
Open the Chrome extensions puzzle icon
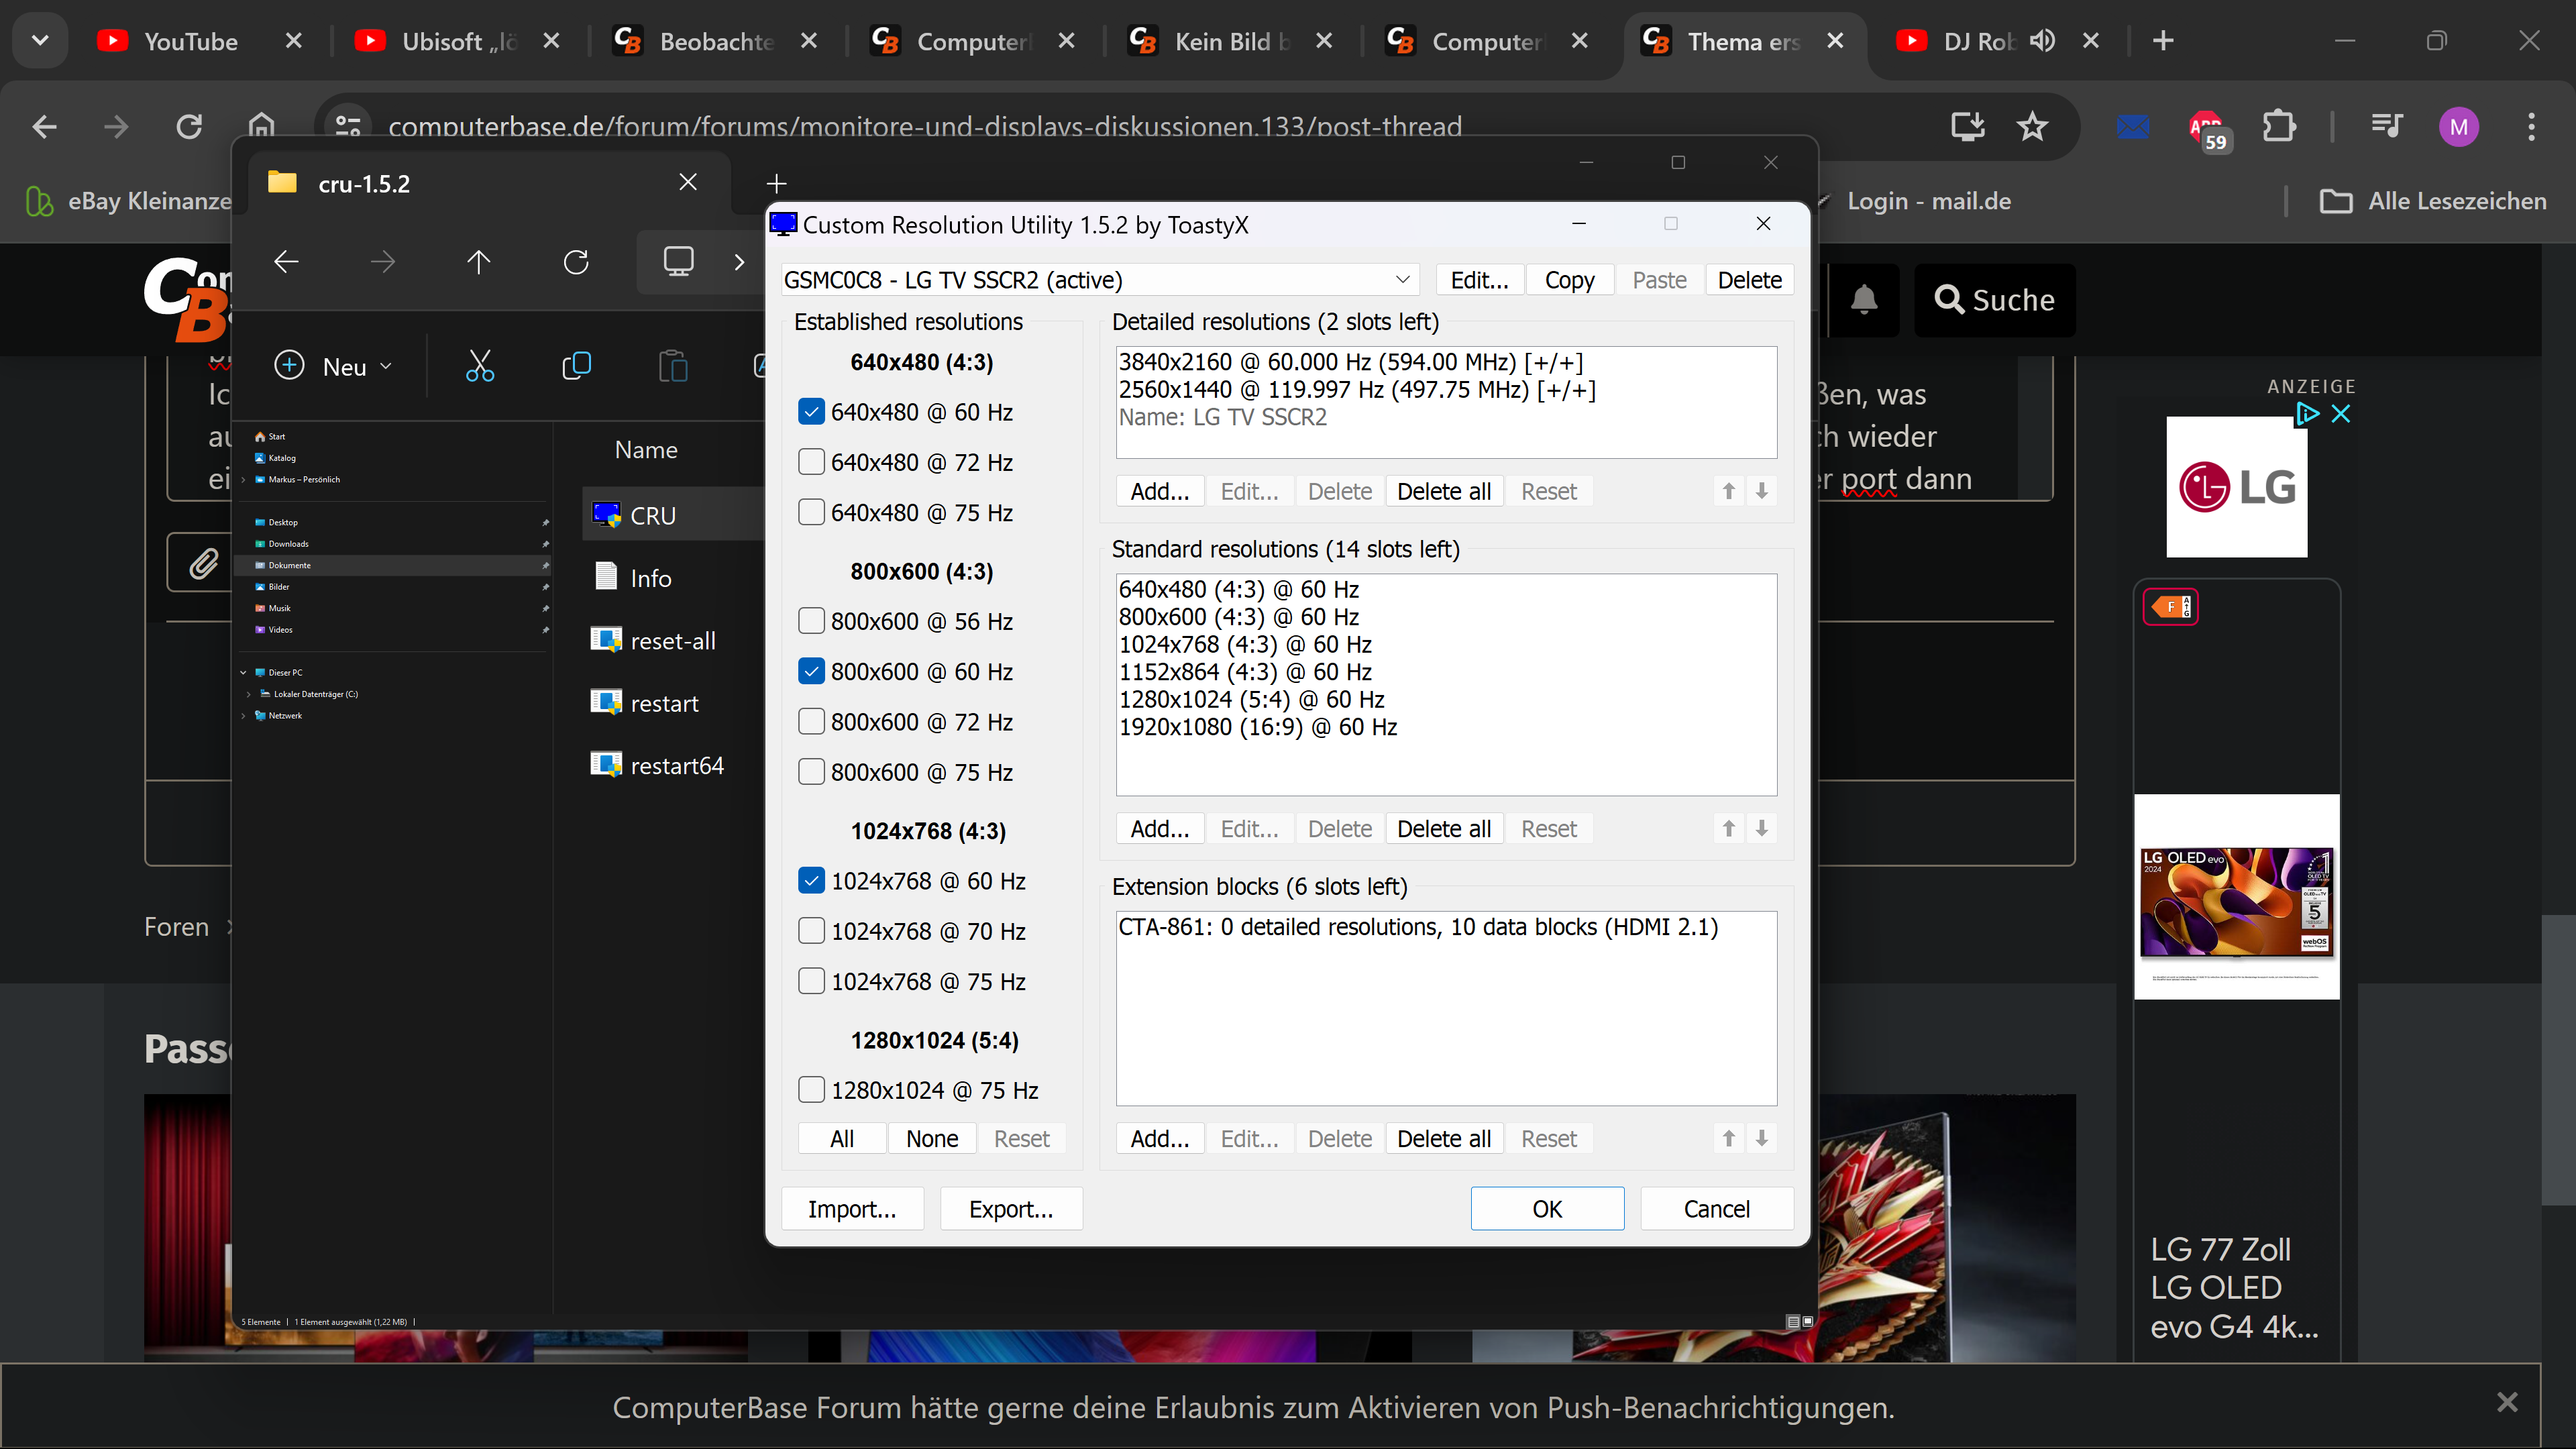point(2279,127)
